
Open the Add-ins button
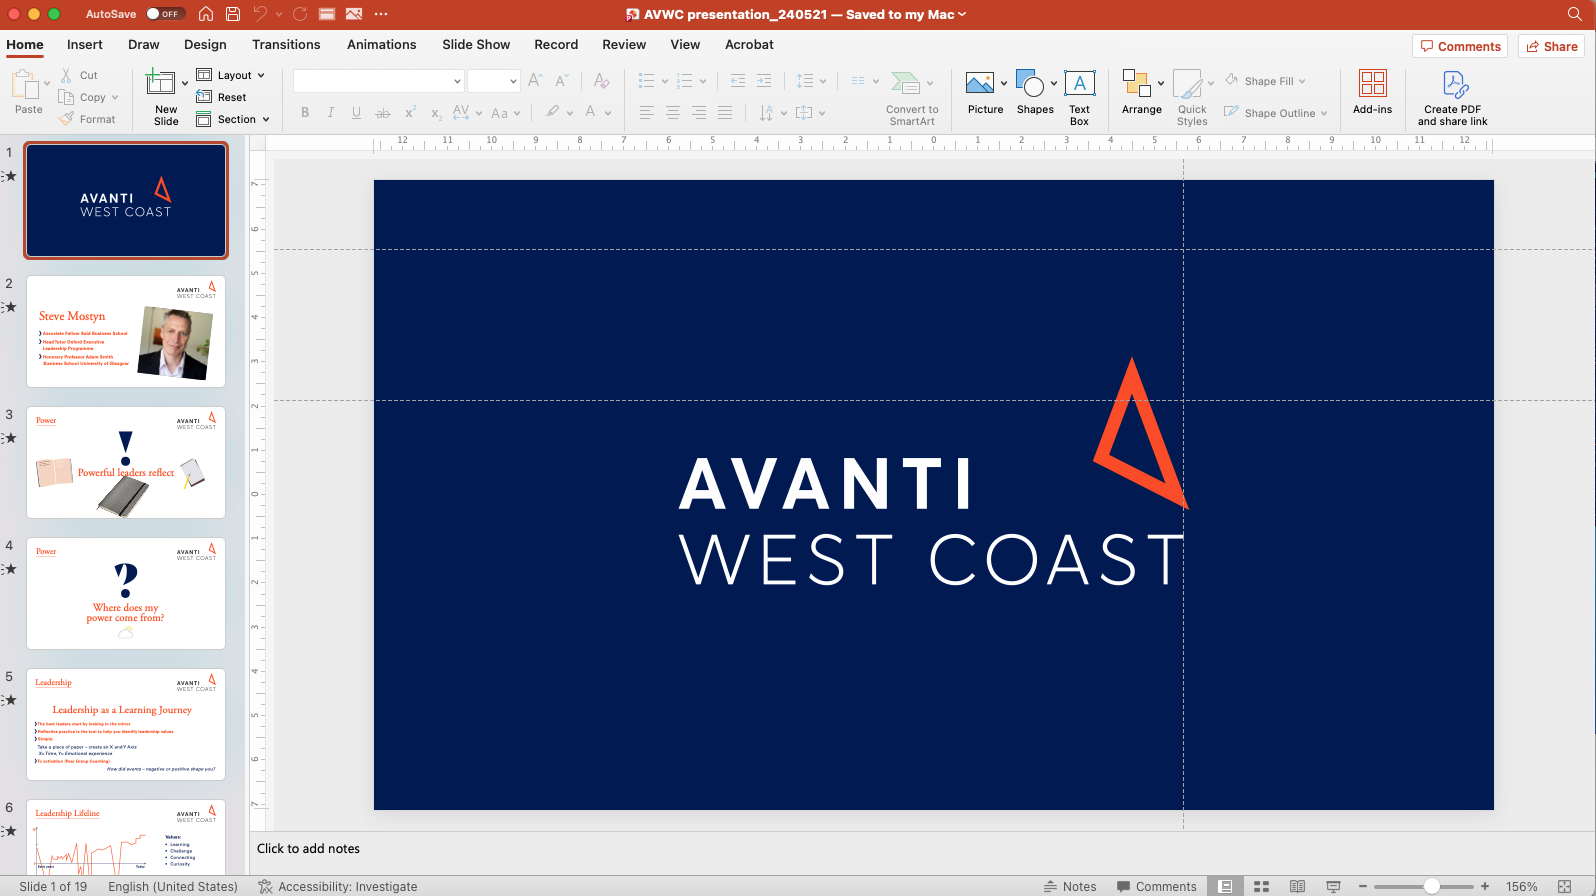pos(1372,92)
